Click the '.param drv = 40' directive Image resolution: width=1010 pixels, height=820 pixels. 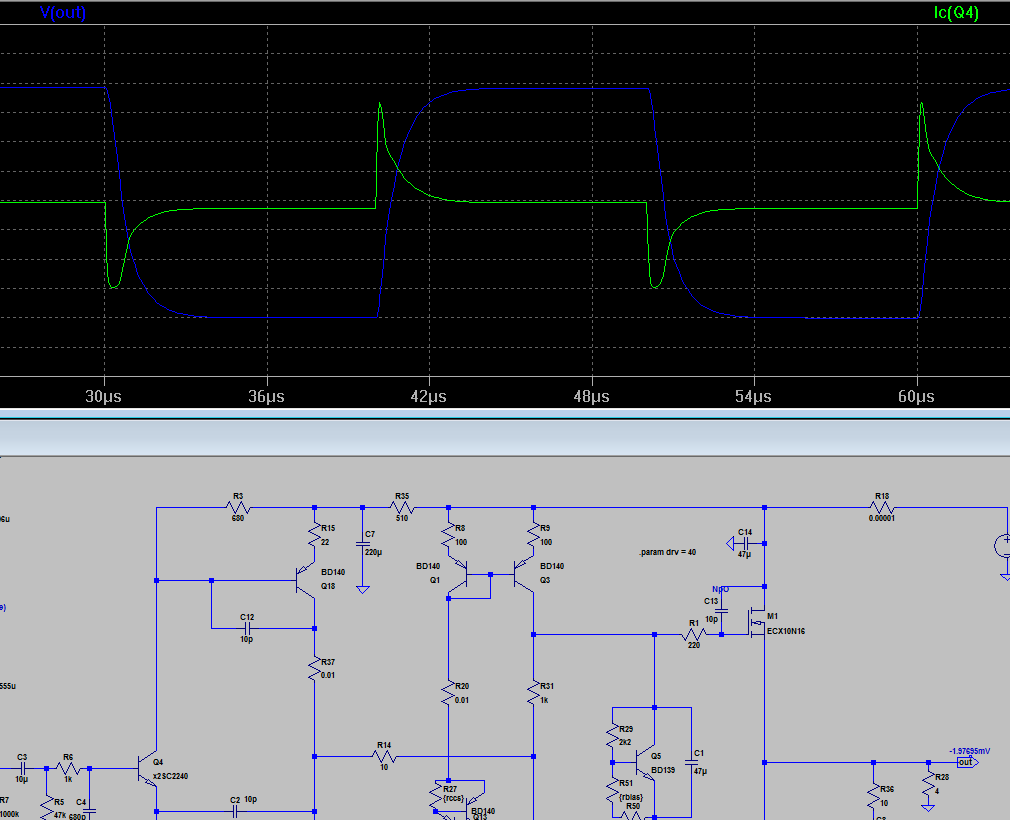pos(667,552)
